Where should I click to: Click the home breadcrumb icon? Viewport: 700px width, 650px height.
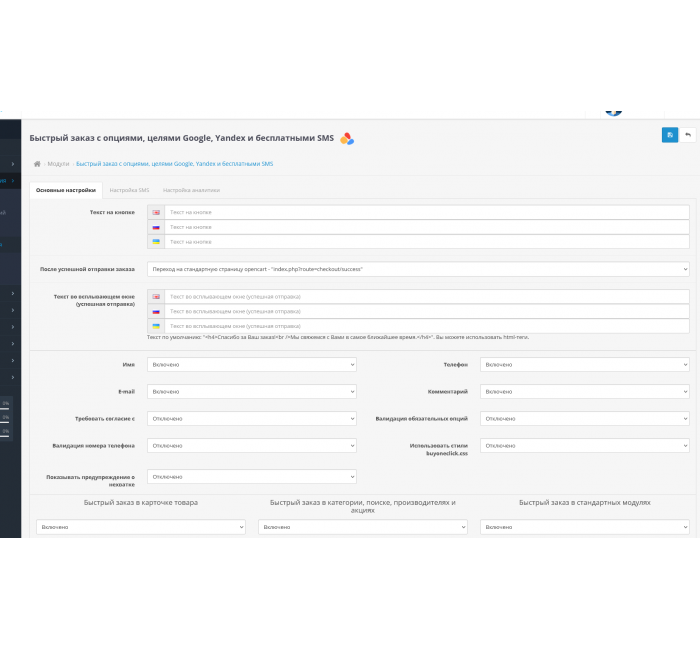[x=37, y=164]
